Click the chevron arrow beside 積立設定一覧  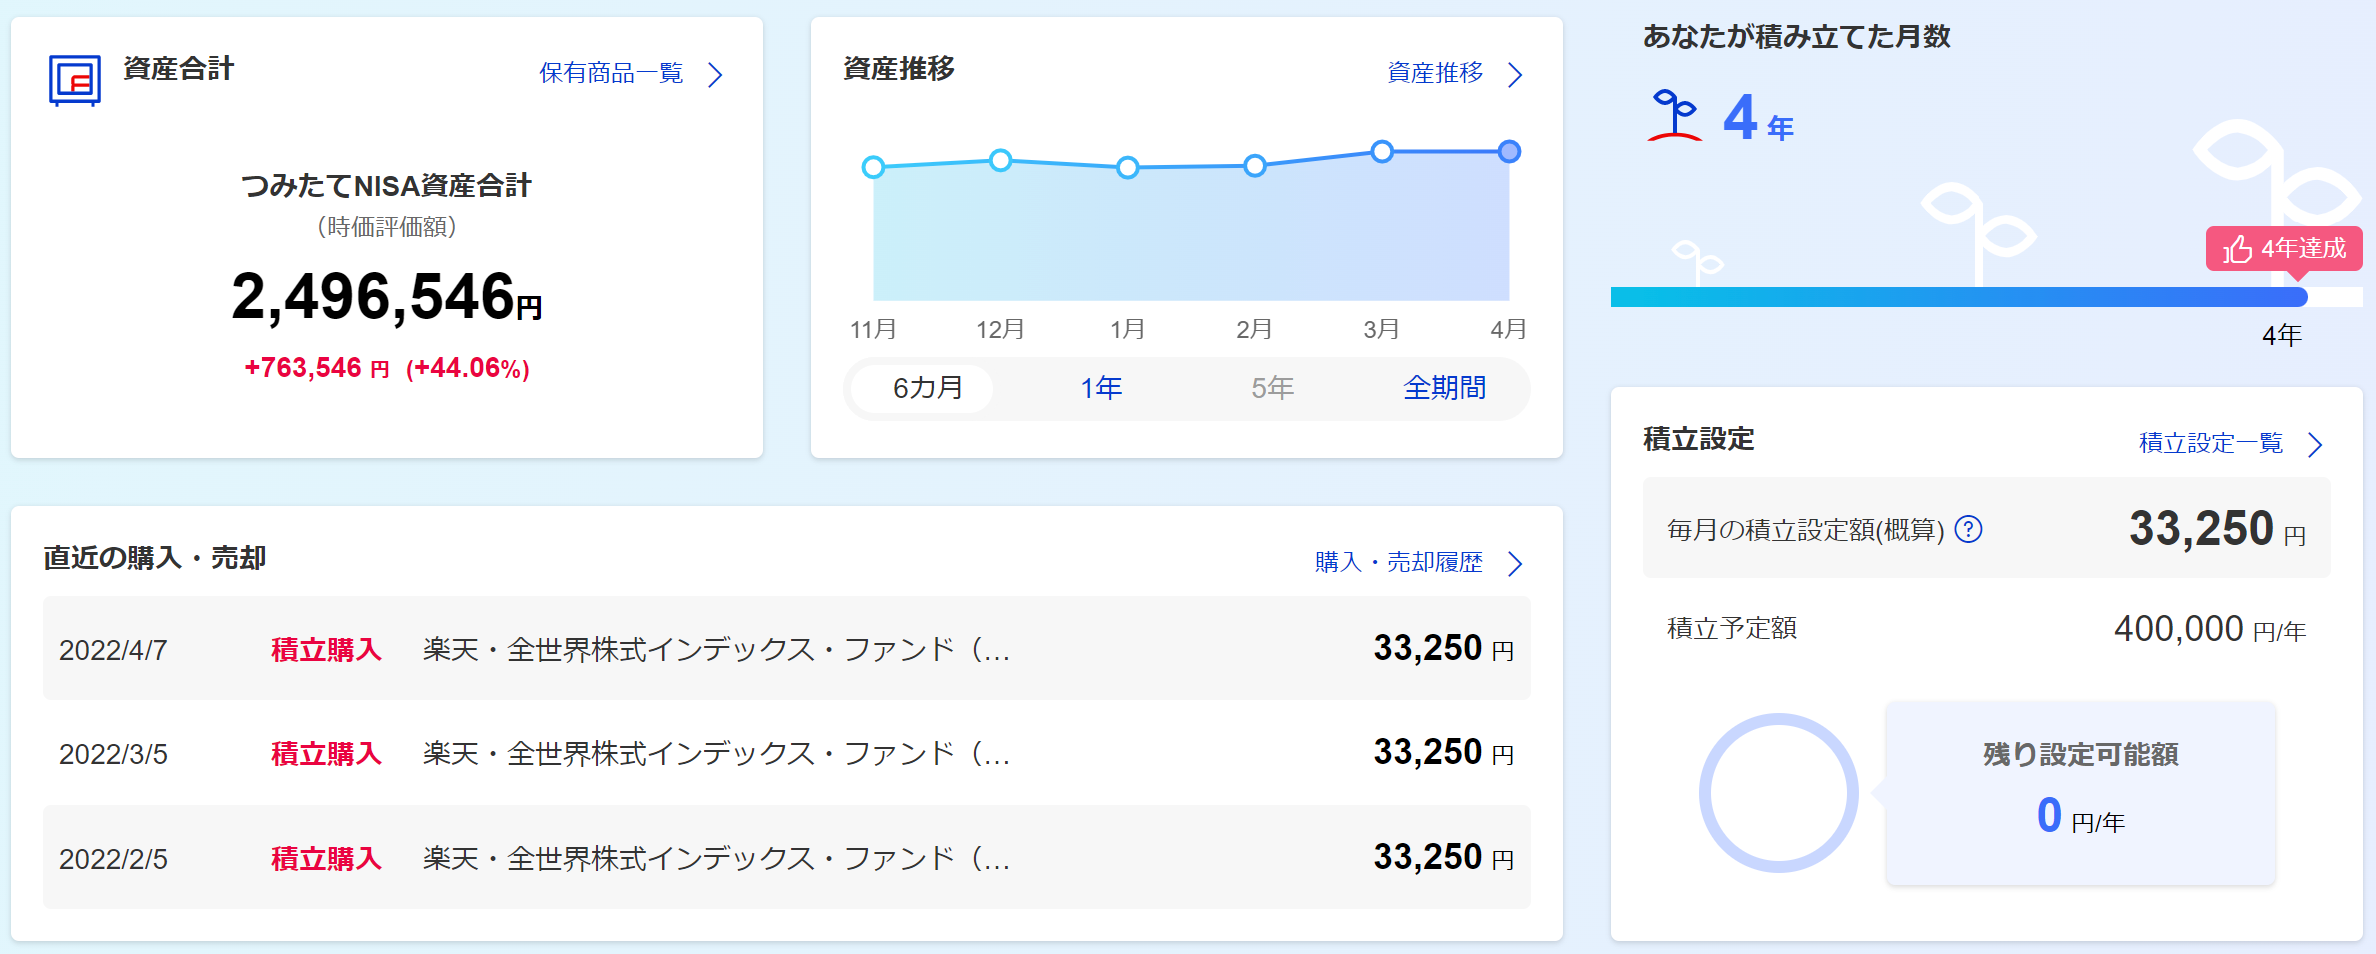2315,445
